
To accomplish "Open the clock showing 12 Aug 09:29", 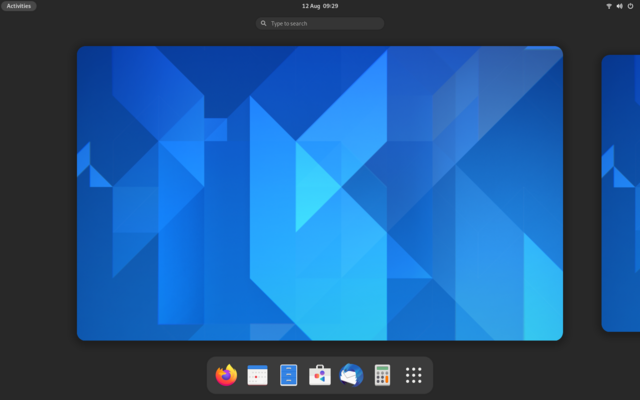I will pos(320,6).
